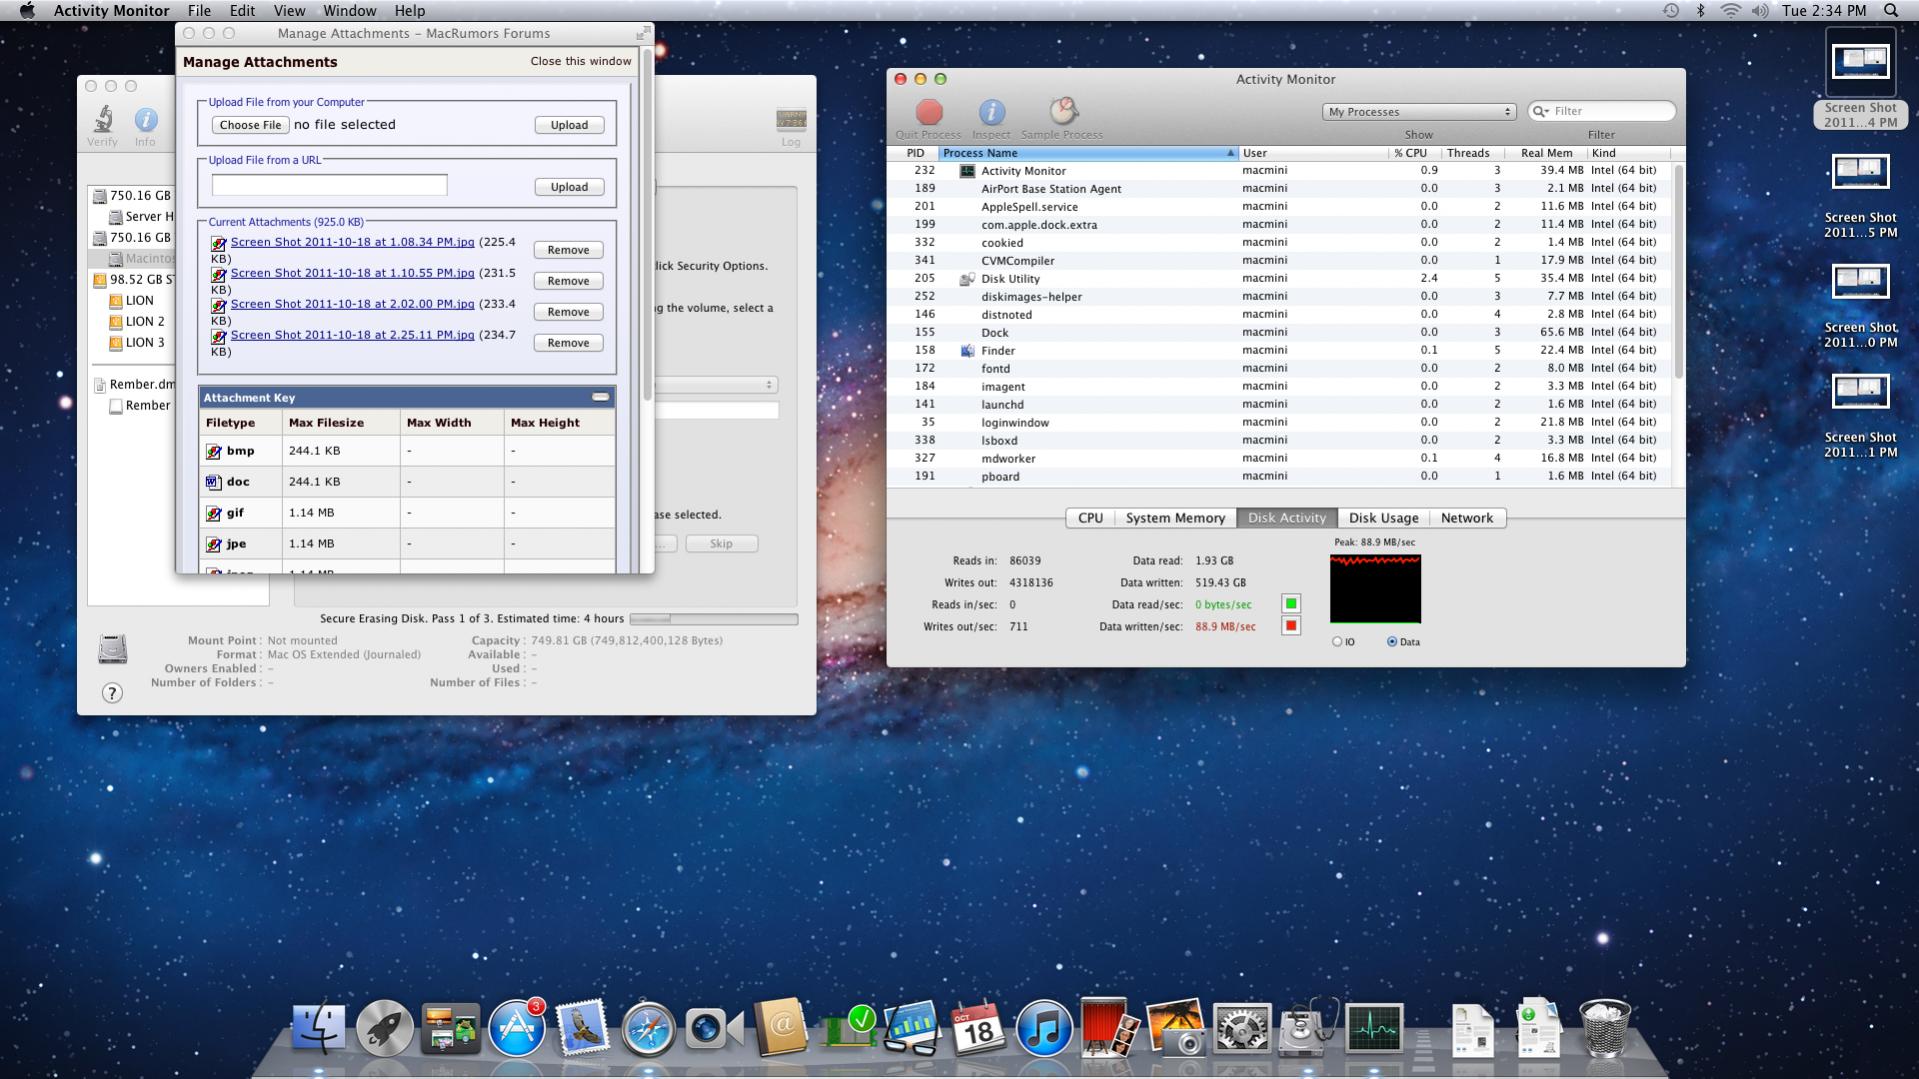Select the Data radio button under the graph
This screenshot has height=1079, width=1919.
pos(1392,642)
